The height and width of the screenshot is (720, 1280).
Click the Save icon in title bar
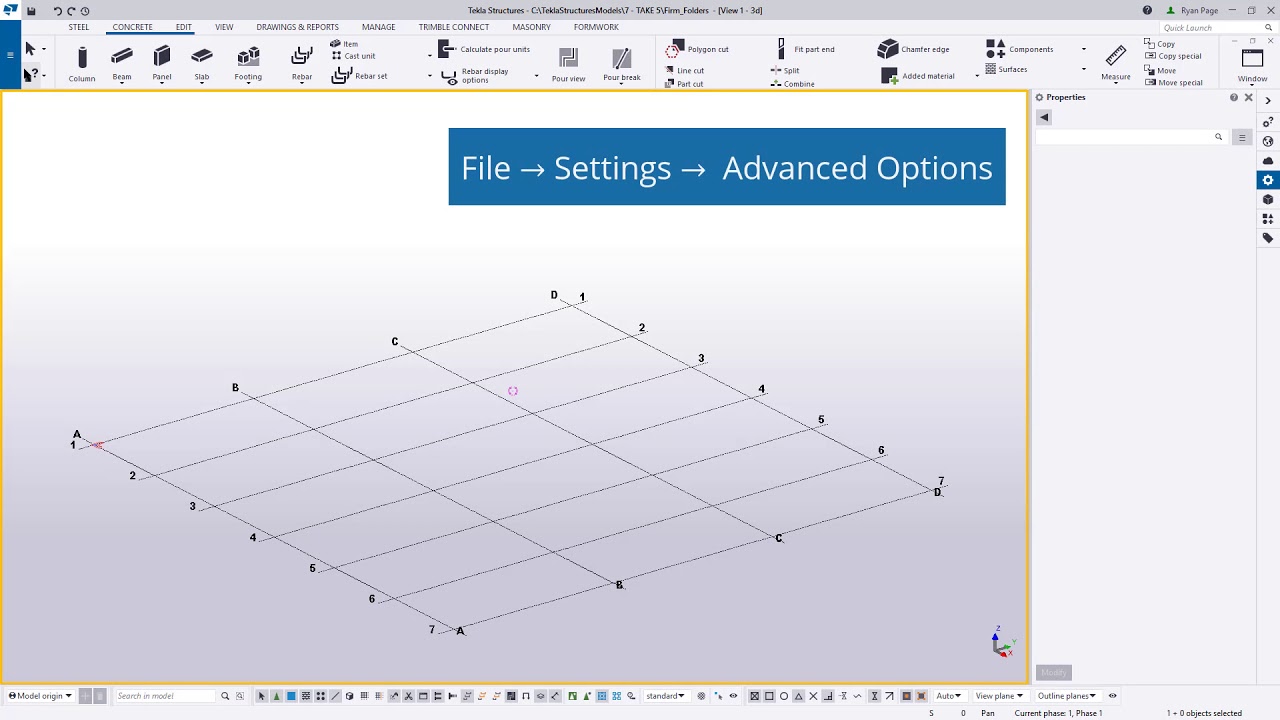point(31,11)
